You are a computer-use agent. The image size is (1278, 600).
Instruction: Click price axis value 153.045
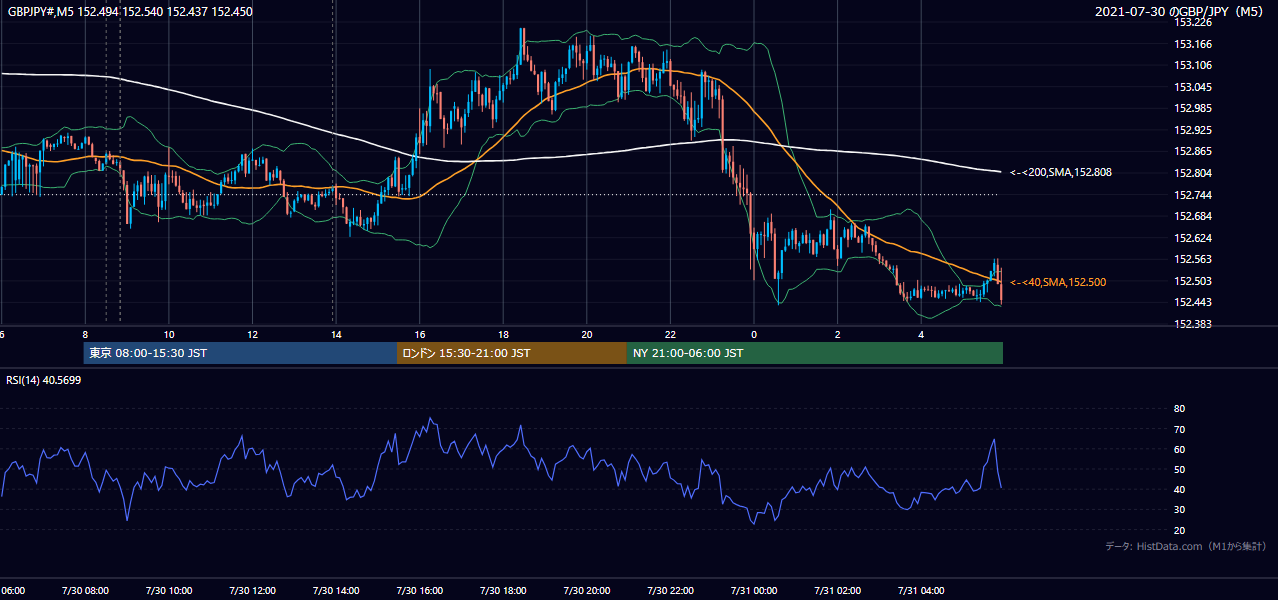1193,87
